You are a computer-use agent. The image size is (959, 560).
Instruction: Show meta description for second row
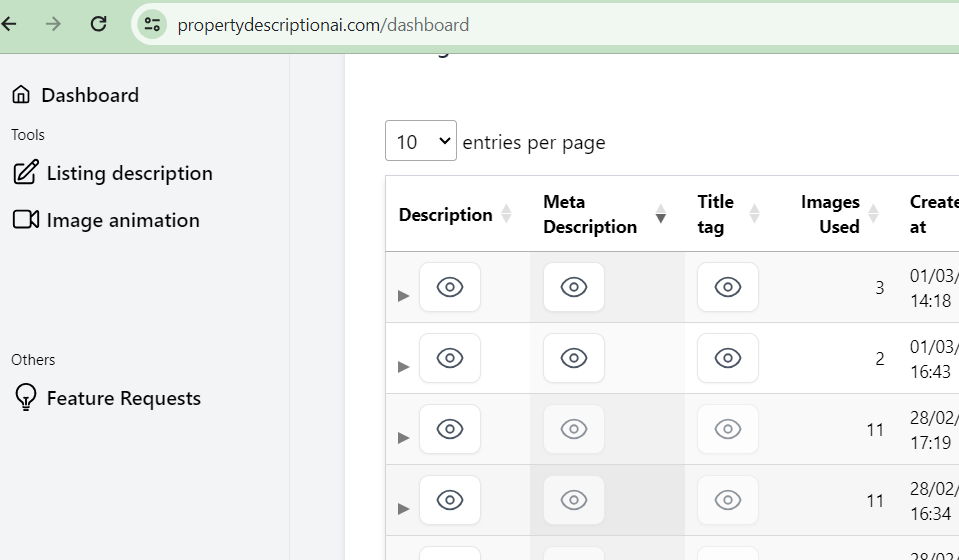[x=573, y=358]
